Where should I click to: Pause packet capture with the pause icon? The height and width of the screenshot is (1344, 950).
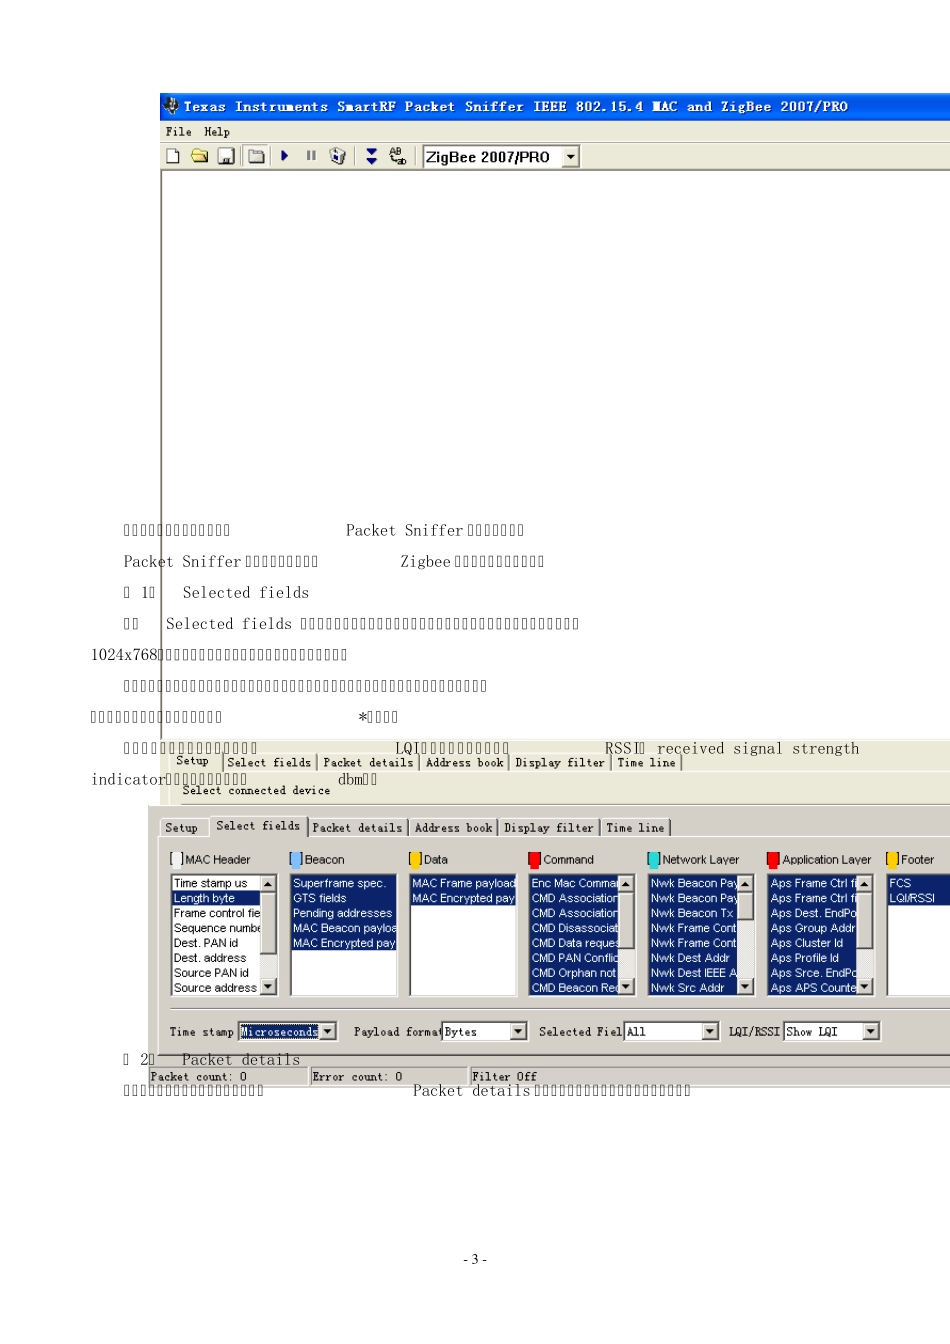[311, 156]
